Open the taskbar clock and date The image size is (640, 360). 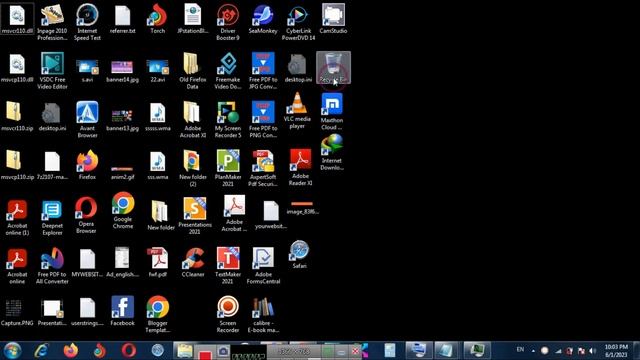click(616, 351)
